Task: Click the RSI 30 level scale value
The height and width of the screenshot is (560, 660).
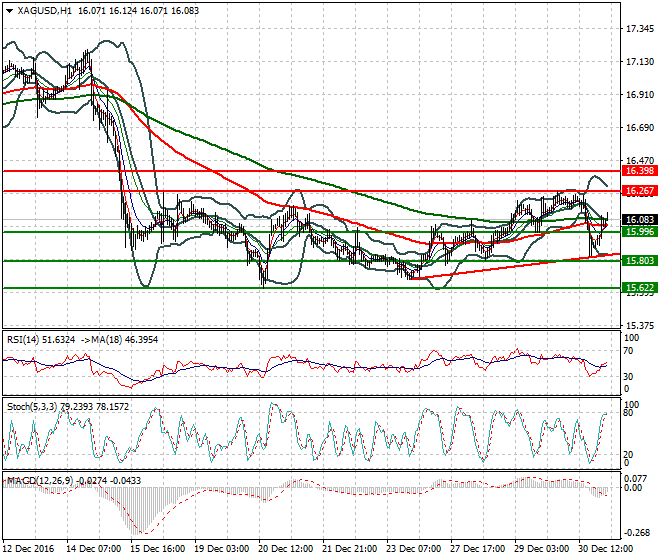Action: pyautogui.click(x=628, y=376)
